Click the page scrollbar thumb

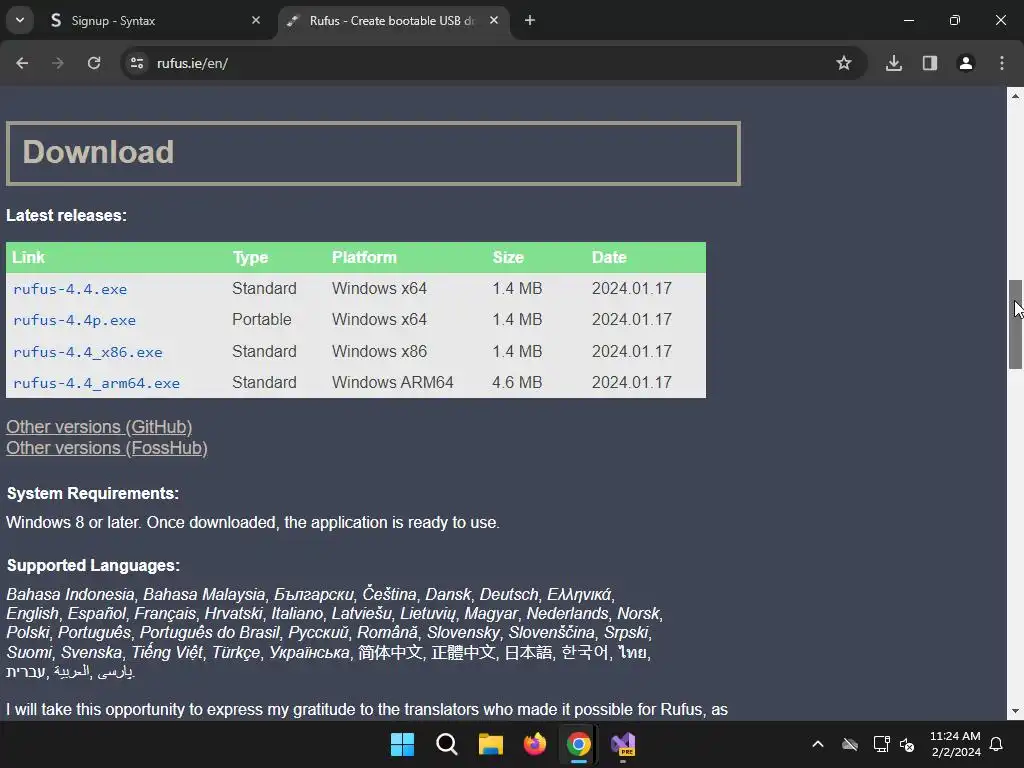[x=1015, y=324]
